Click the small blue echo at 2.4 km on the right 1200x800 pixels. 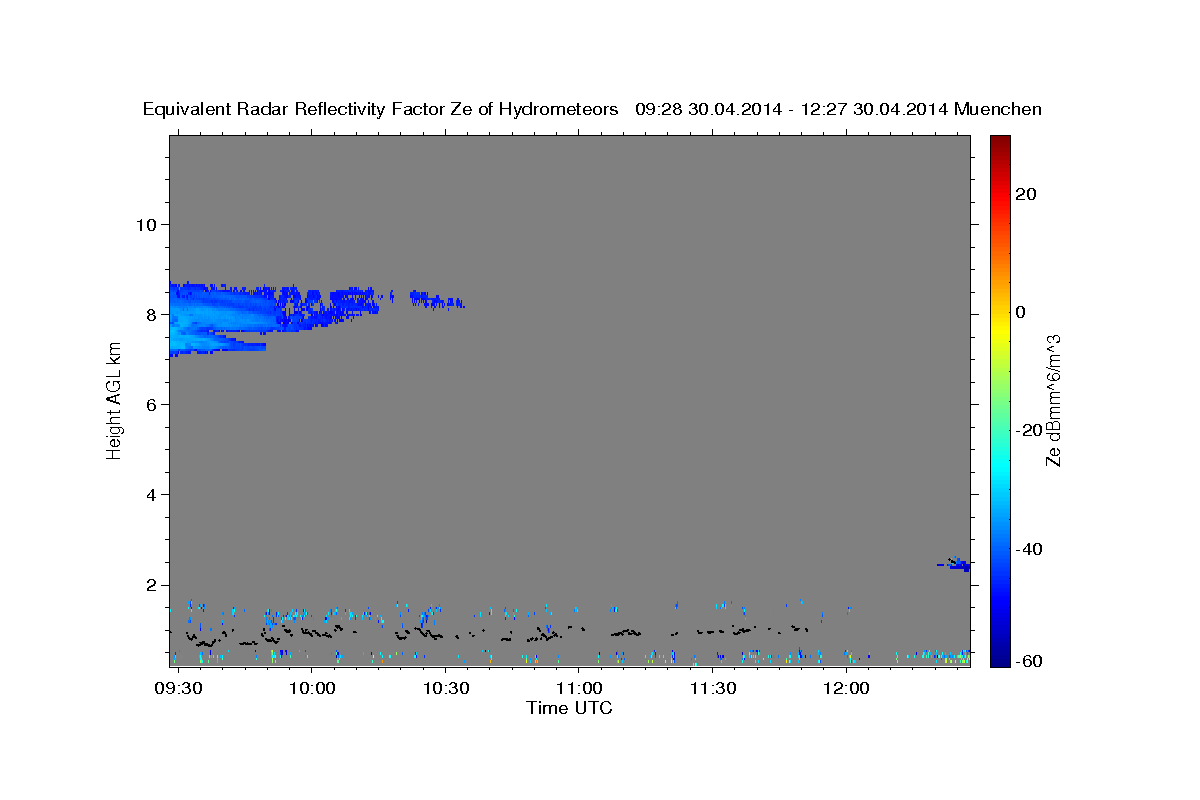(x=955, y=565)
